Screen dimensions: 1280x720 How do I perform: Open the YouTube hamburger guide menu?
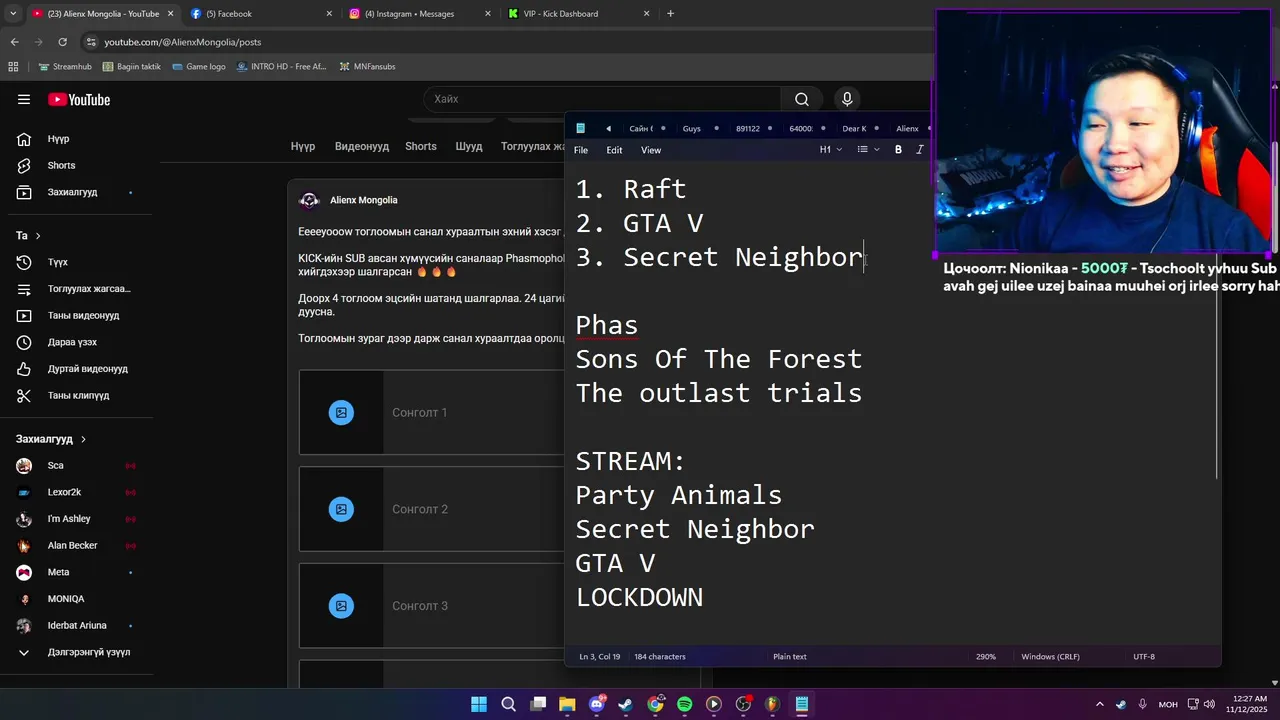tap(24, 99)
